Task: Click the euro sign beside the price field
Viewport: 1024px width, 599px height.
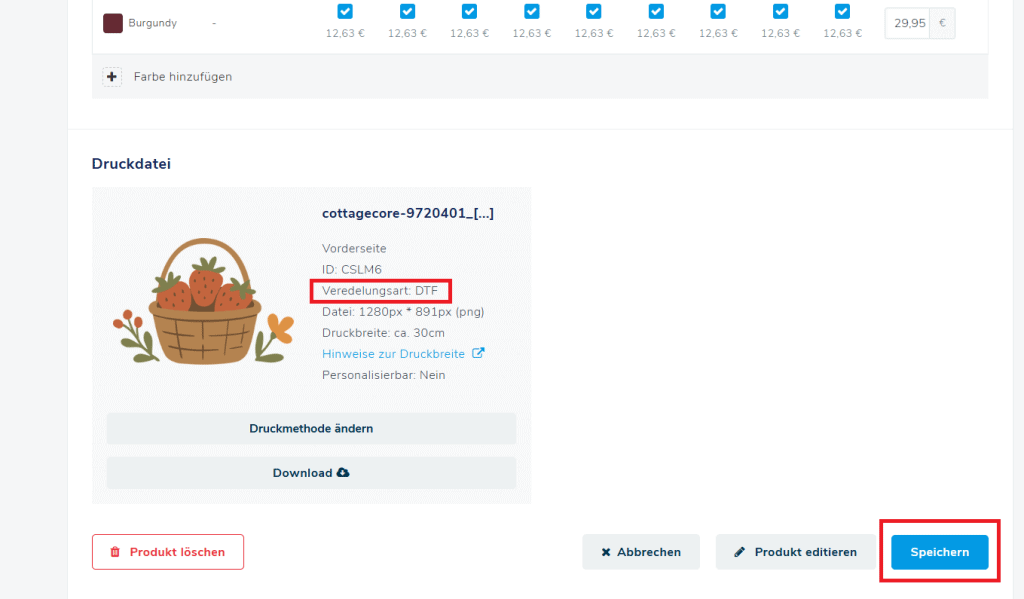Action: [942, 23]
